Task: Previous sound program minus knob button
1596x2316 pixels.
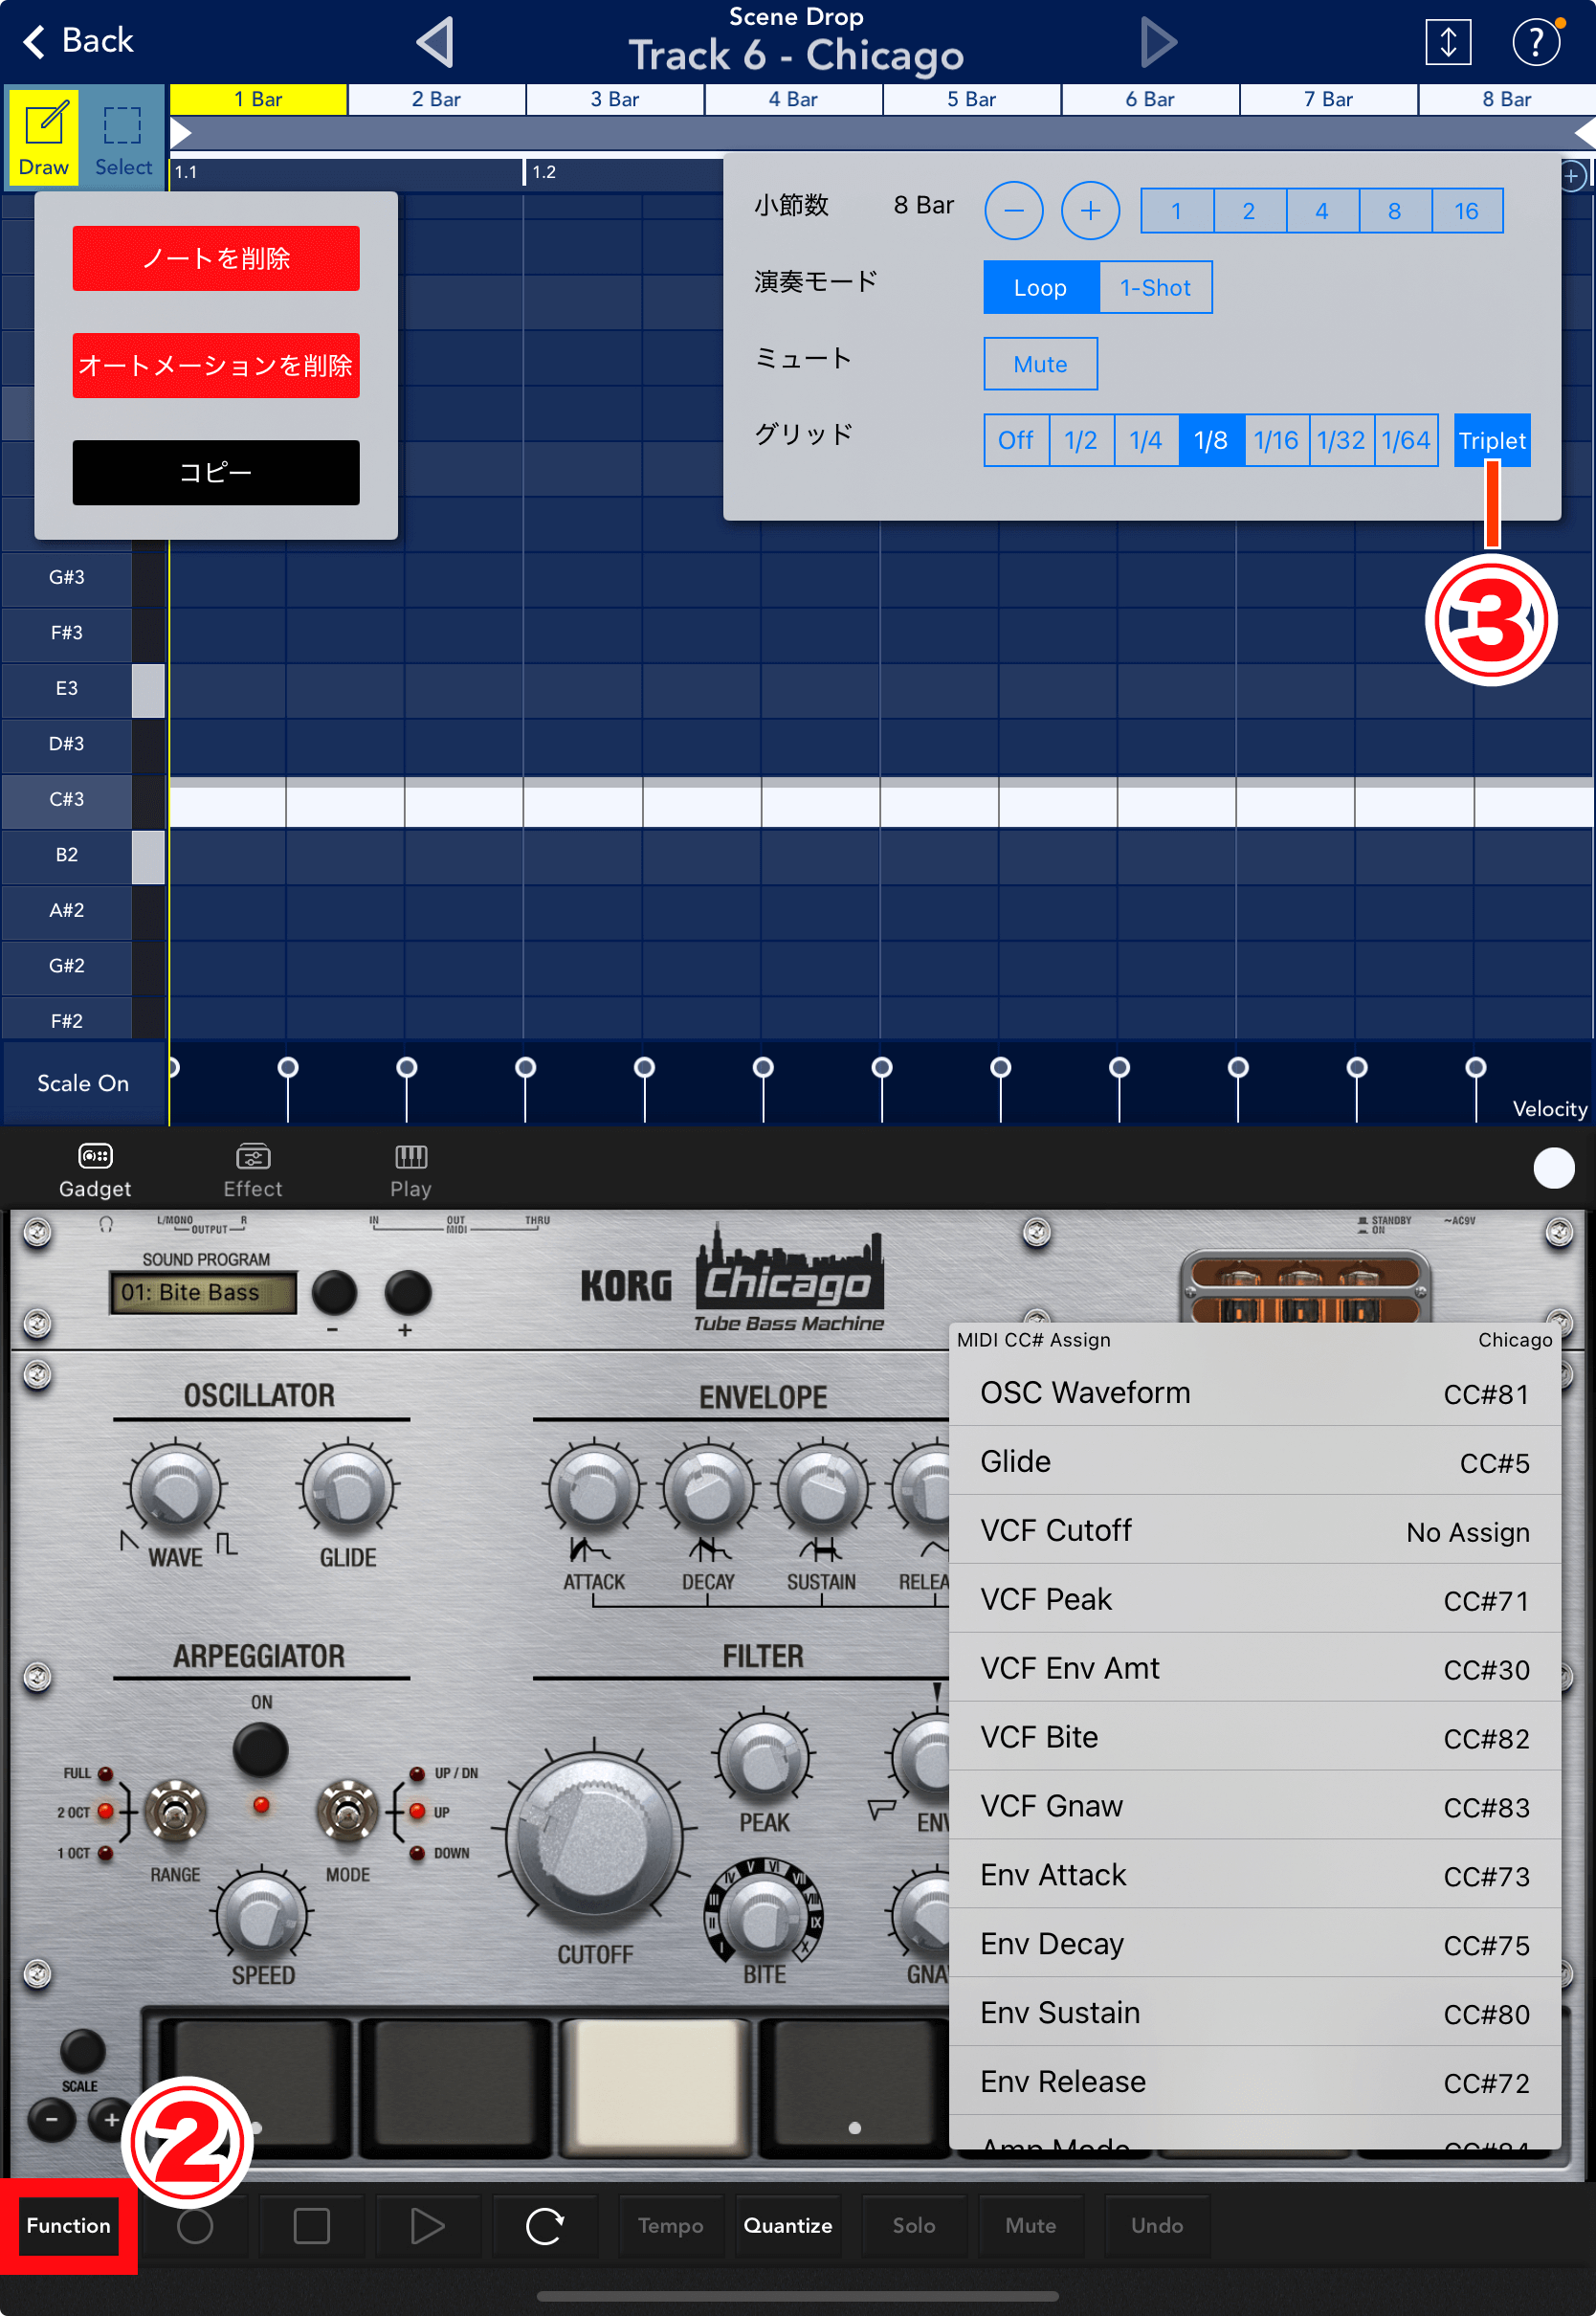Action: tap(334, 1293)
